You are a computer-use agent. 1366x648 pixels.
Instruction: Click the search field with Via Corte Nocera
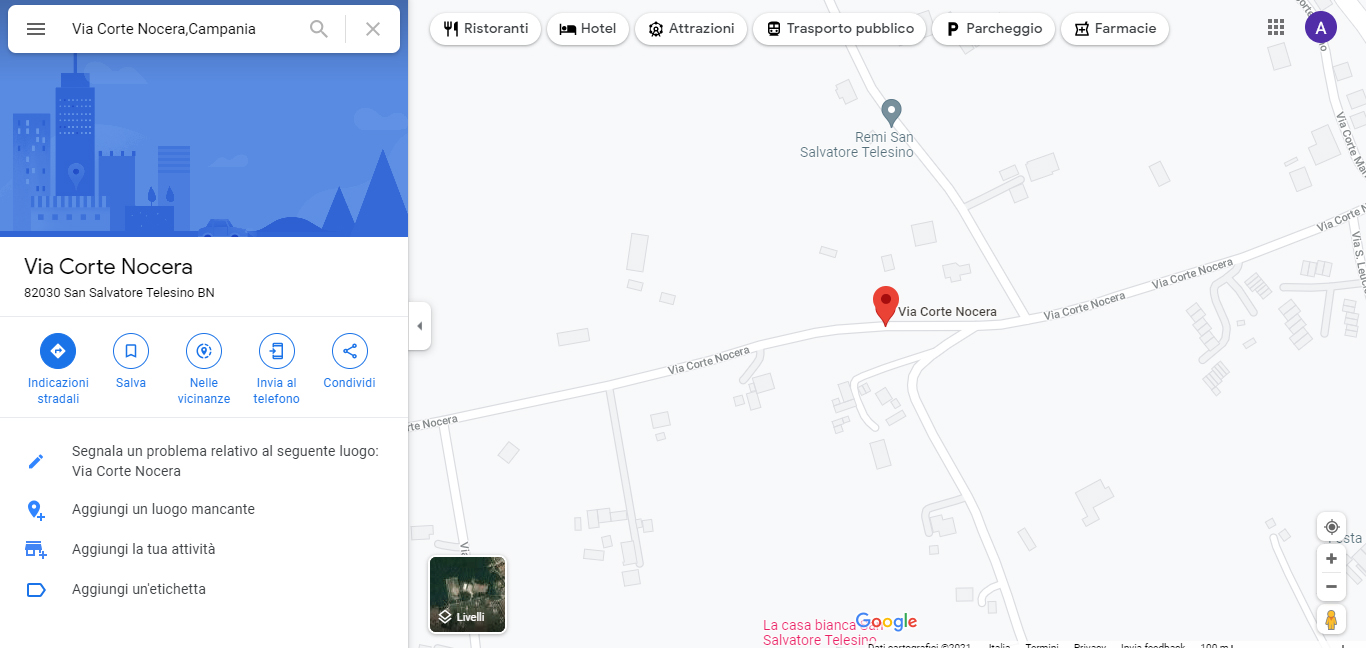tap(180, 29)
